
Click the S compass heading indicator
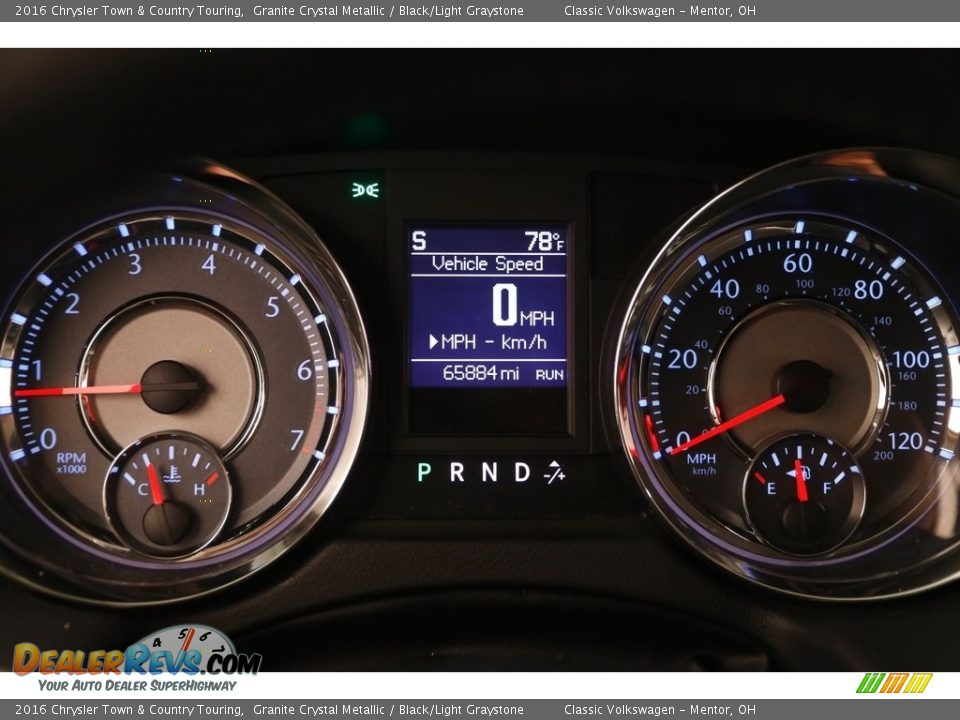point(419,241)
